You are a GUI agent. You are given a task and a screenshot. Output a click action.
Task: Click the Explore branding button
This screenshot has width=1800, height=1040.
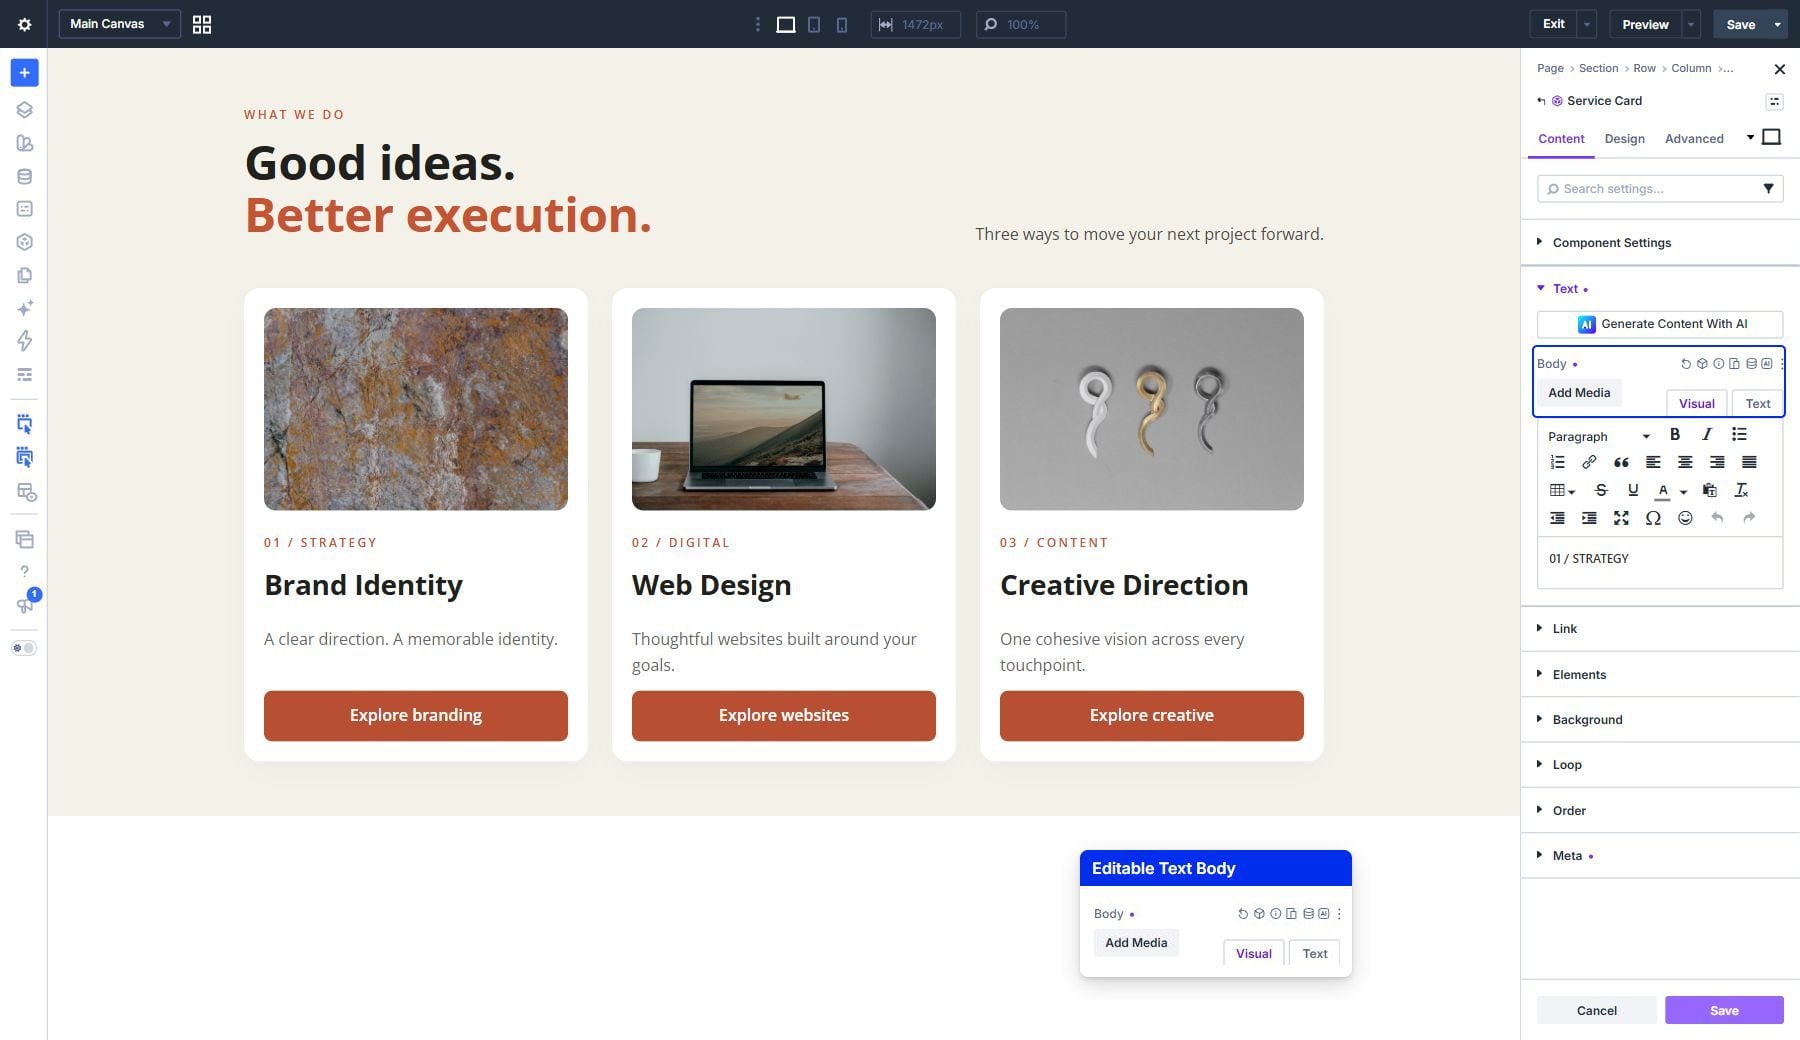(x=416, y=716)
